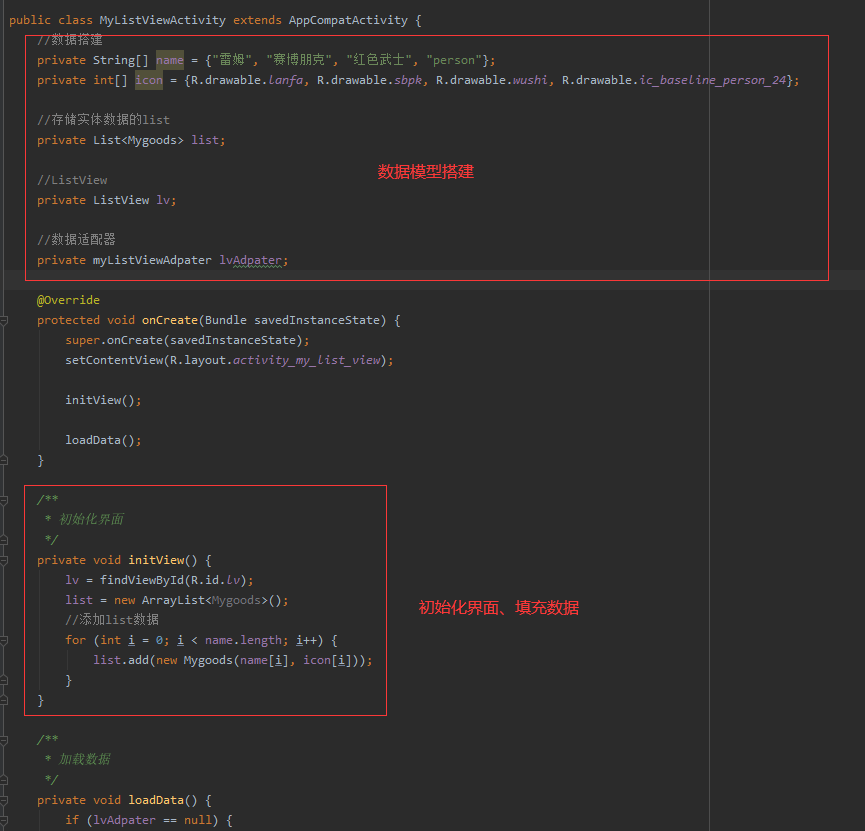The height and width of the screenshot is (831, 865).
Task: Toggle the fold marker at onCreate's closing brace
Action: pyautogui.click(x=4, y=460)
